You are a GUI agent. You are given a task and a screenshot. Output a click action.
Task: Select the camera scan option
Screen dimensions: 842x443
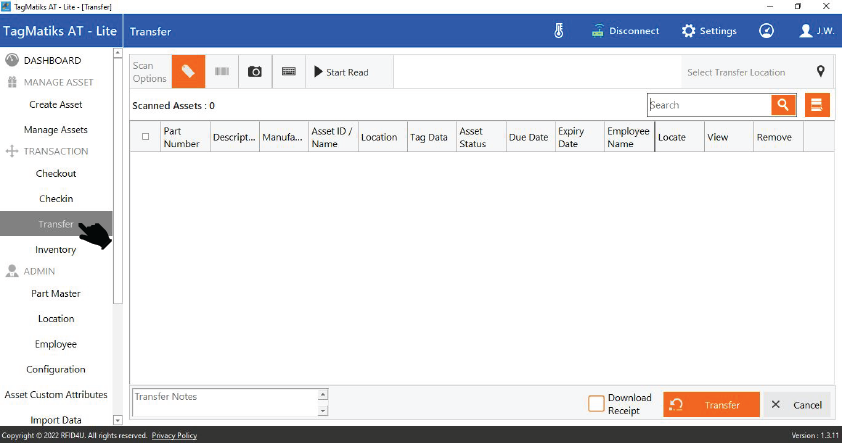tap(254, 72)
